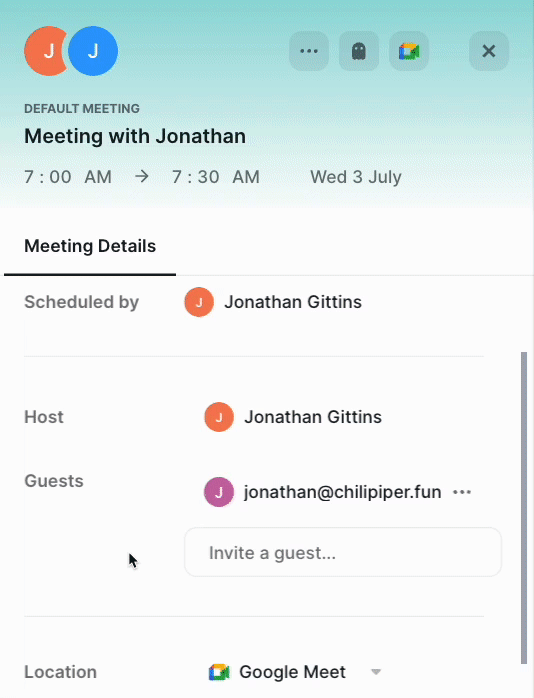Switch to the Meeting Details tab
Viewport: 534px width, 698px height.
click(90, 246)
